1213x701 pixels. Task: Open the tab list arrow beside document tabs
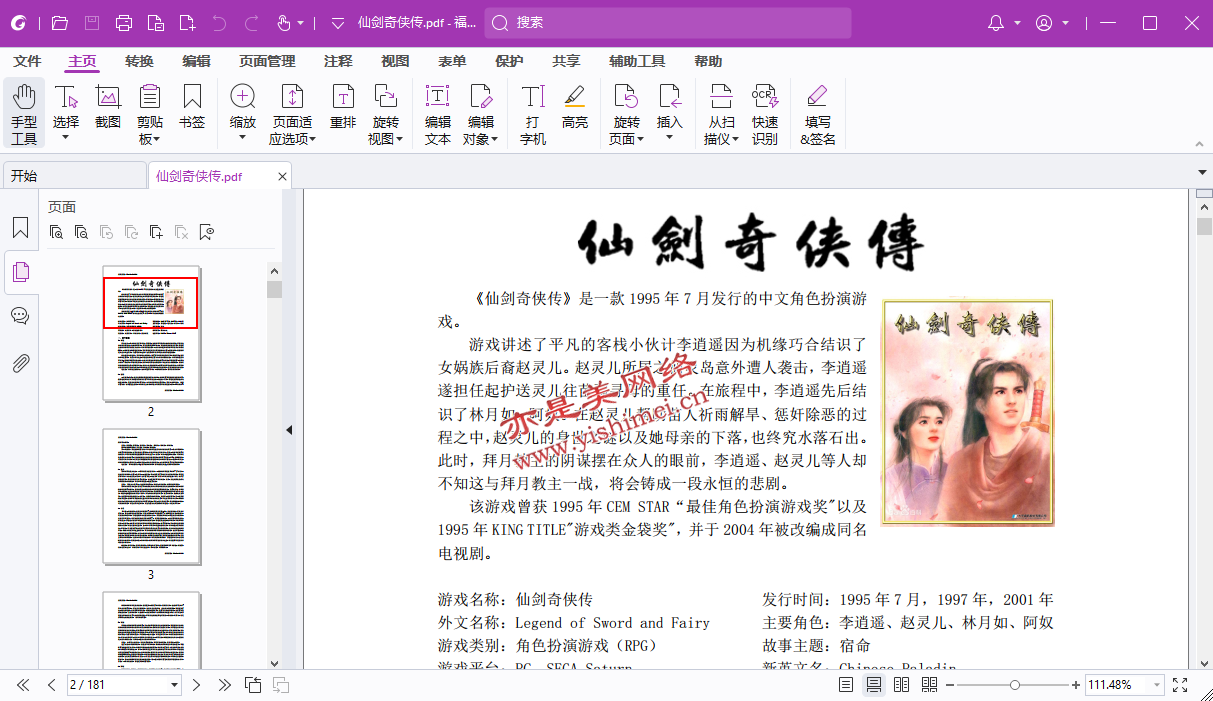(1202, 172)
